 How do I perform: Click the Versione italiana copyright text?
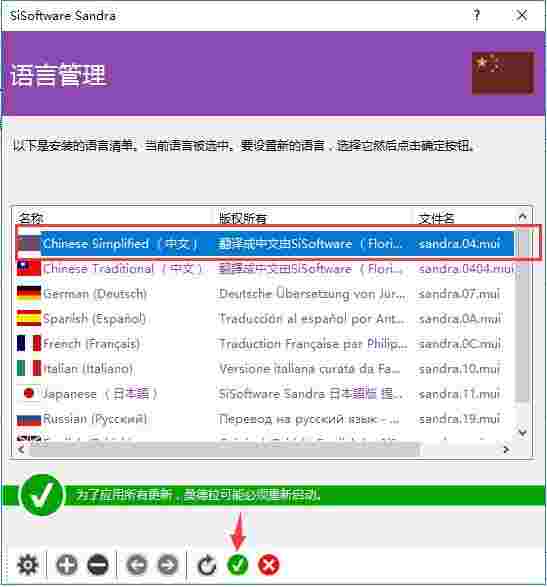coord(309,369)
